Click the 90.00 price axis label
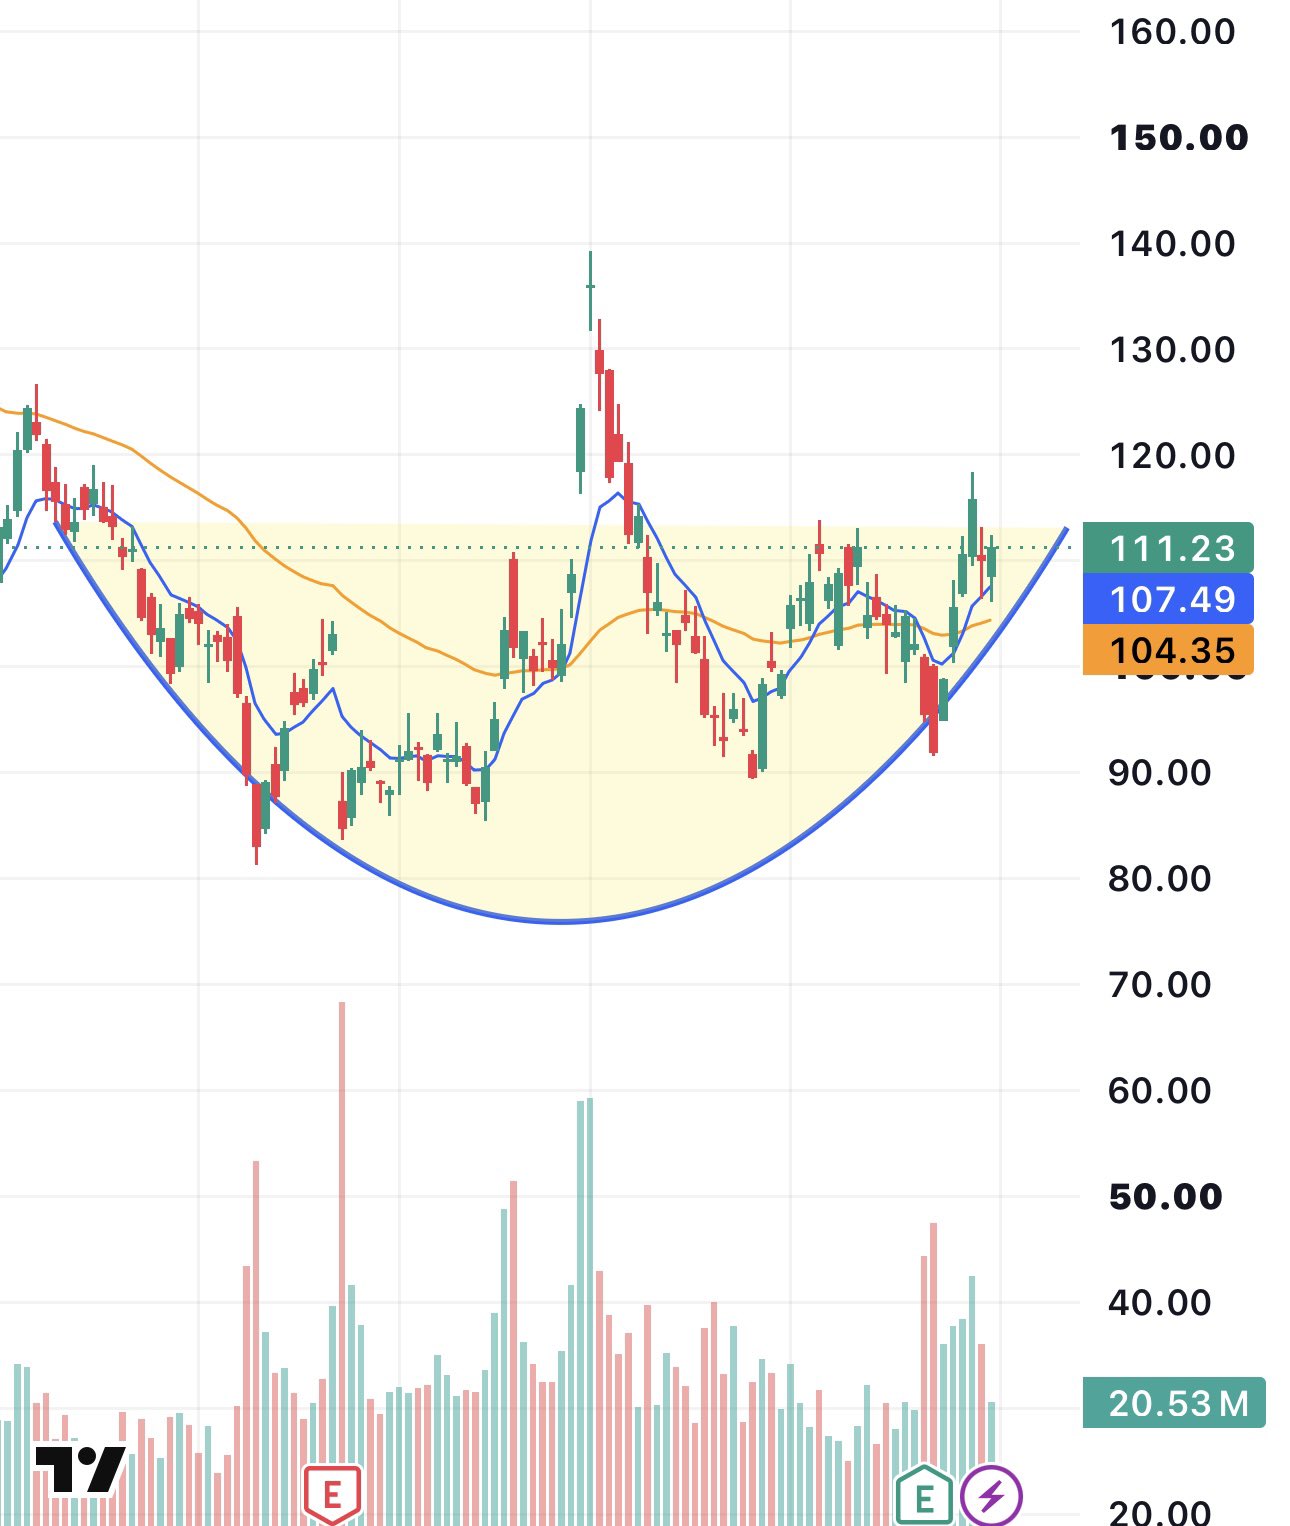Viewport: 1290px width, 1526px height. 1160,772
